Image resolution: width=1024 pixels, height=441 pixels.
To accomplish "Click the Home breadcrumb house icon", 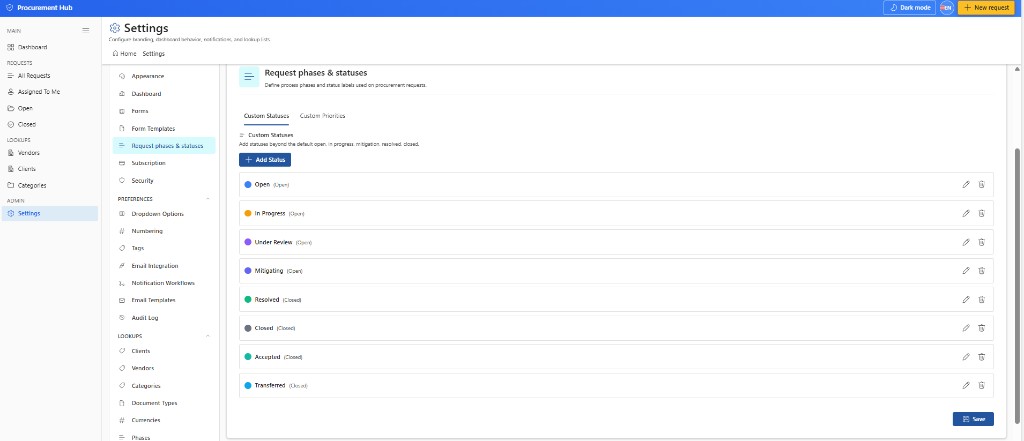I will coord(116,54).
